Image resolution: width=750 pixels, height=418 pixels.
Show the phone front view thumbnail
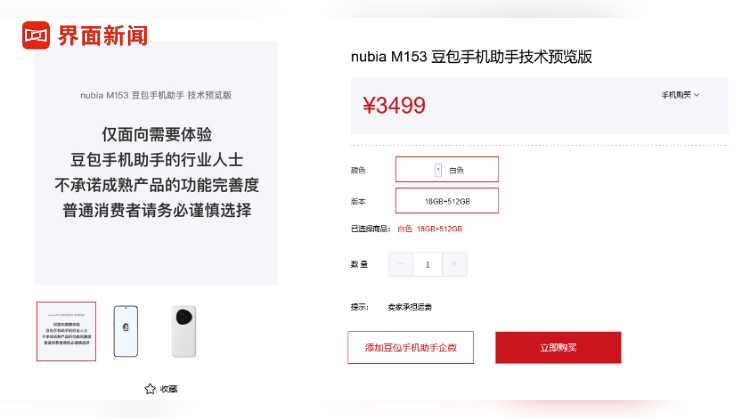coord(126,331)
